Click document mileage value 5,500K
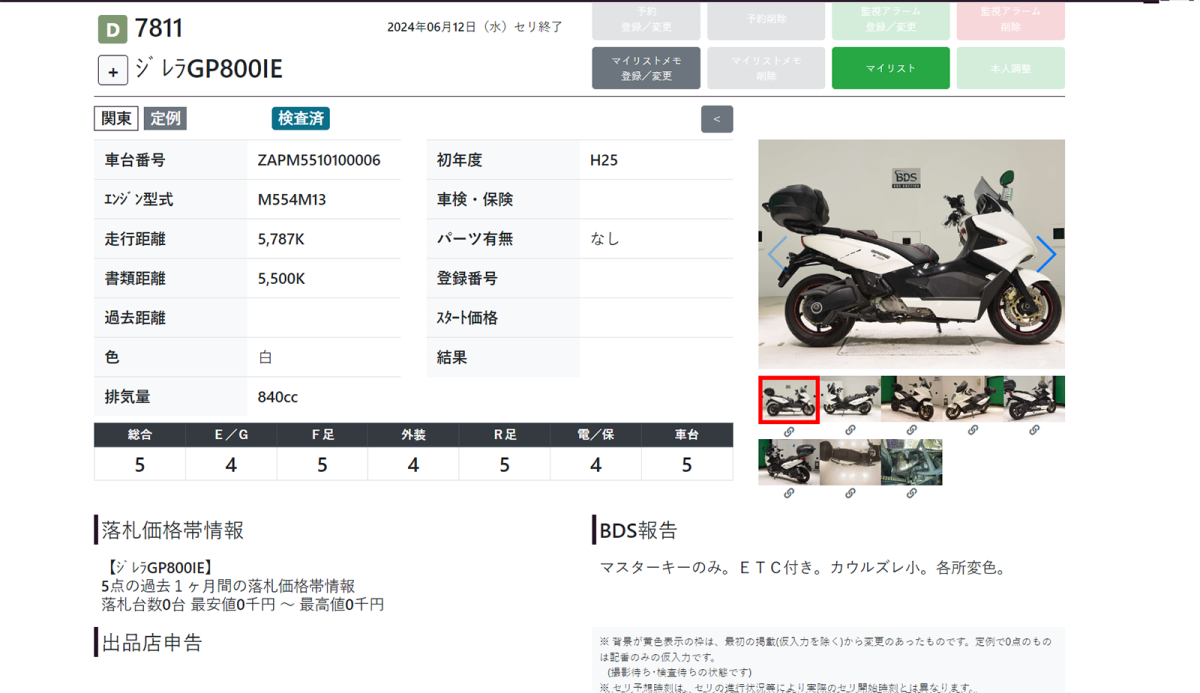Screen dimensions: 1200x693 tap(281, 279)
